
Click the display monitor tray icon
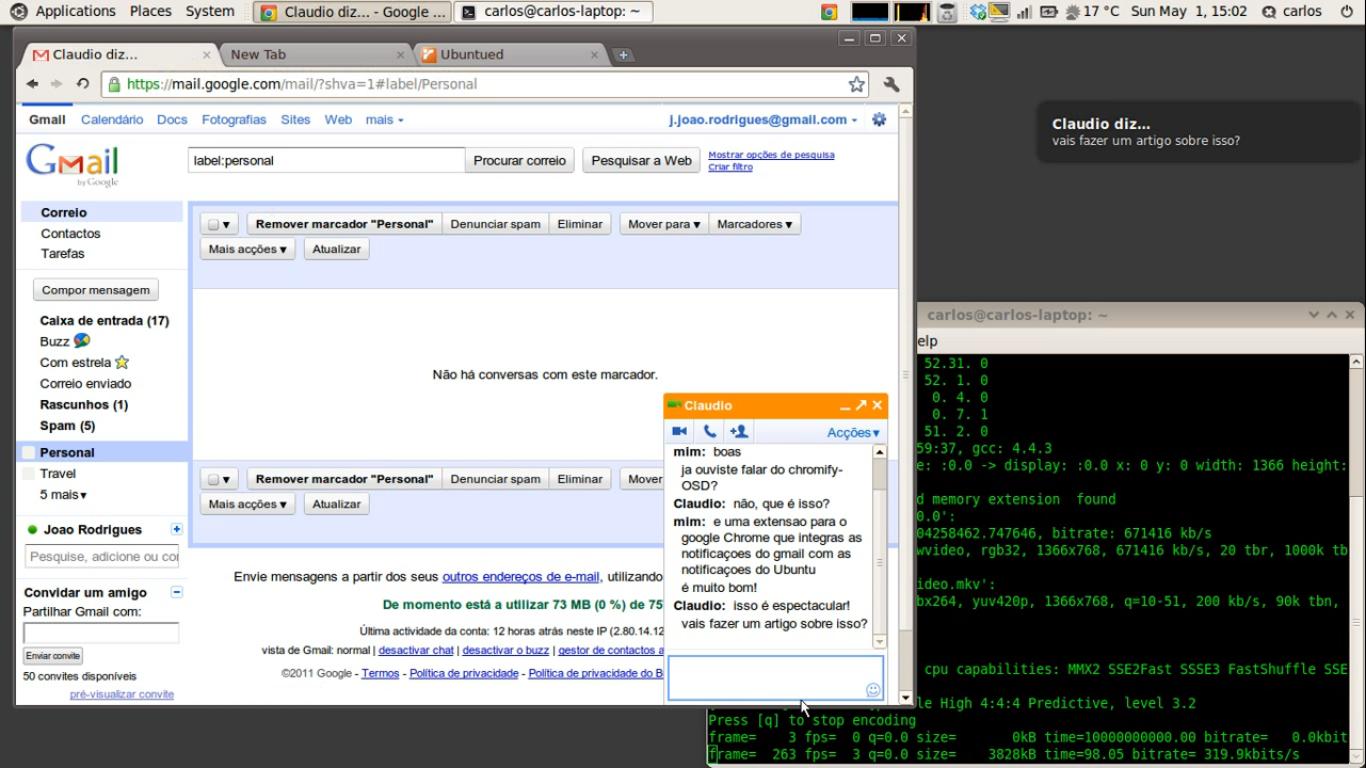click(999, 12)
